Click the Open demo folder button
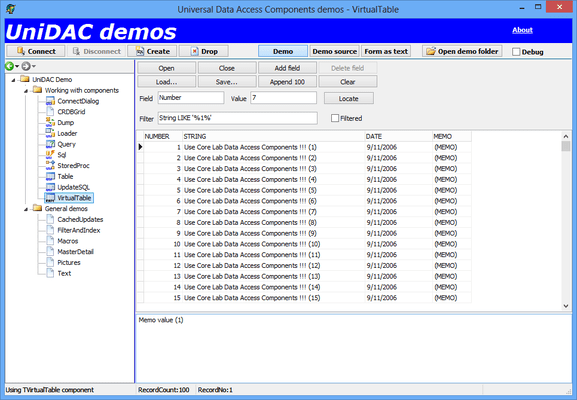Viewport: 577px width, 400px height. pos(462,52)
